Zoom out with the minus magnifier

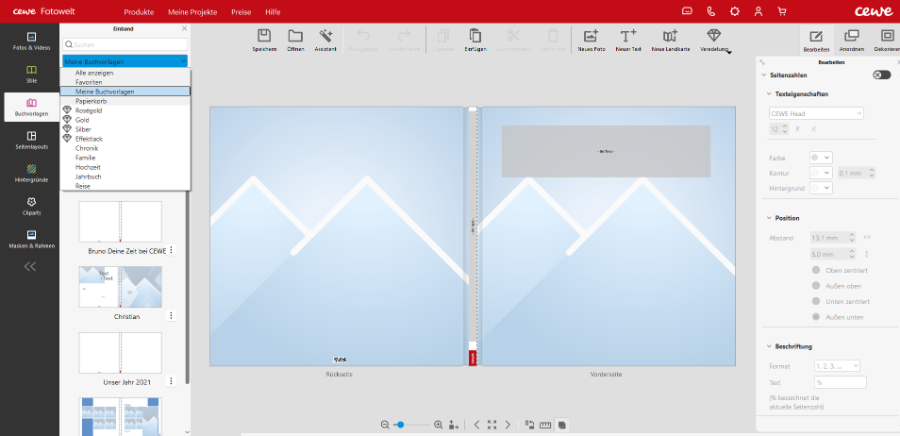click(385, 425)
